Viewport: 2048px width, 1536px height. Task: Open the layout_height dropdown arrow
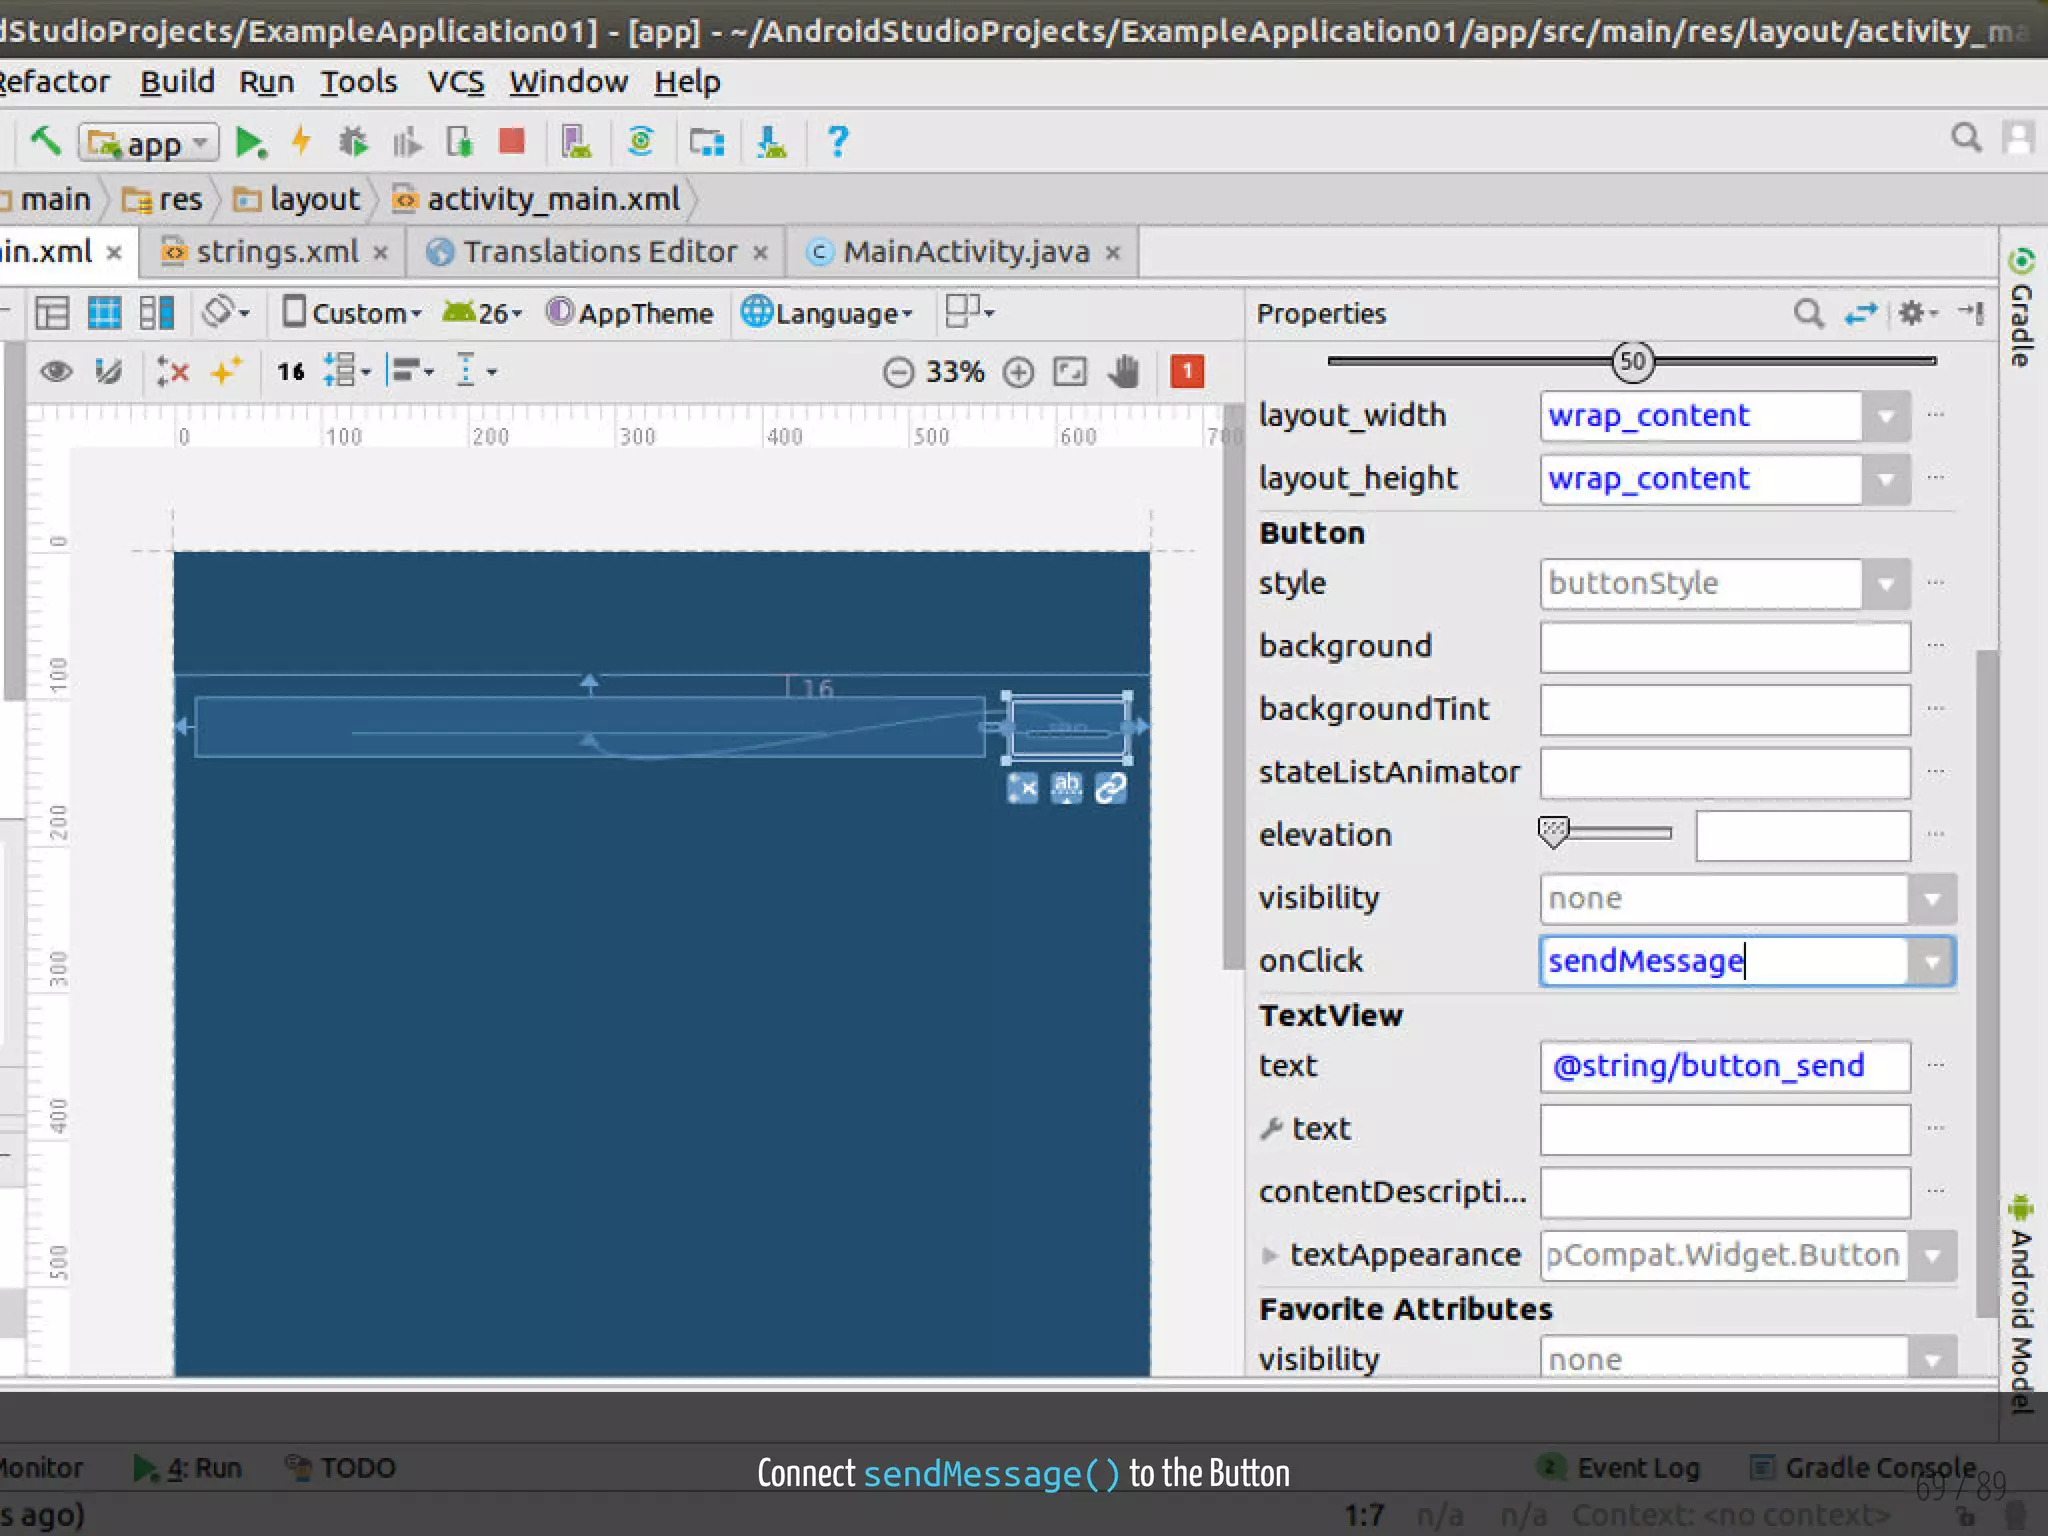(1886, 480)
